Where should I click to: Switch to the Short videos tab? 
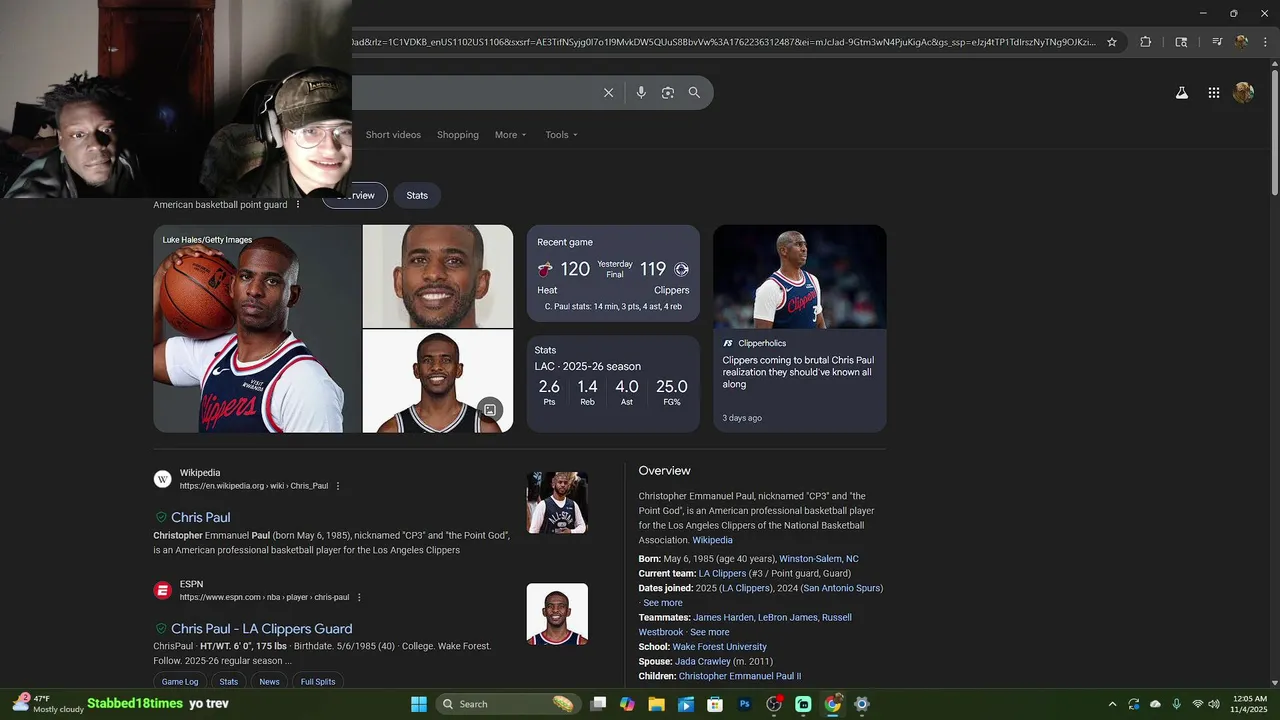(393, 135)
